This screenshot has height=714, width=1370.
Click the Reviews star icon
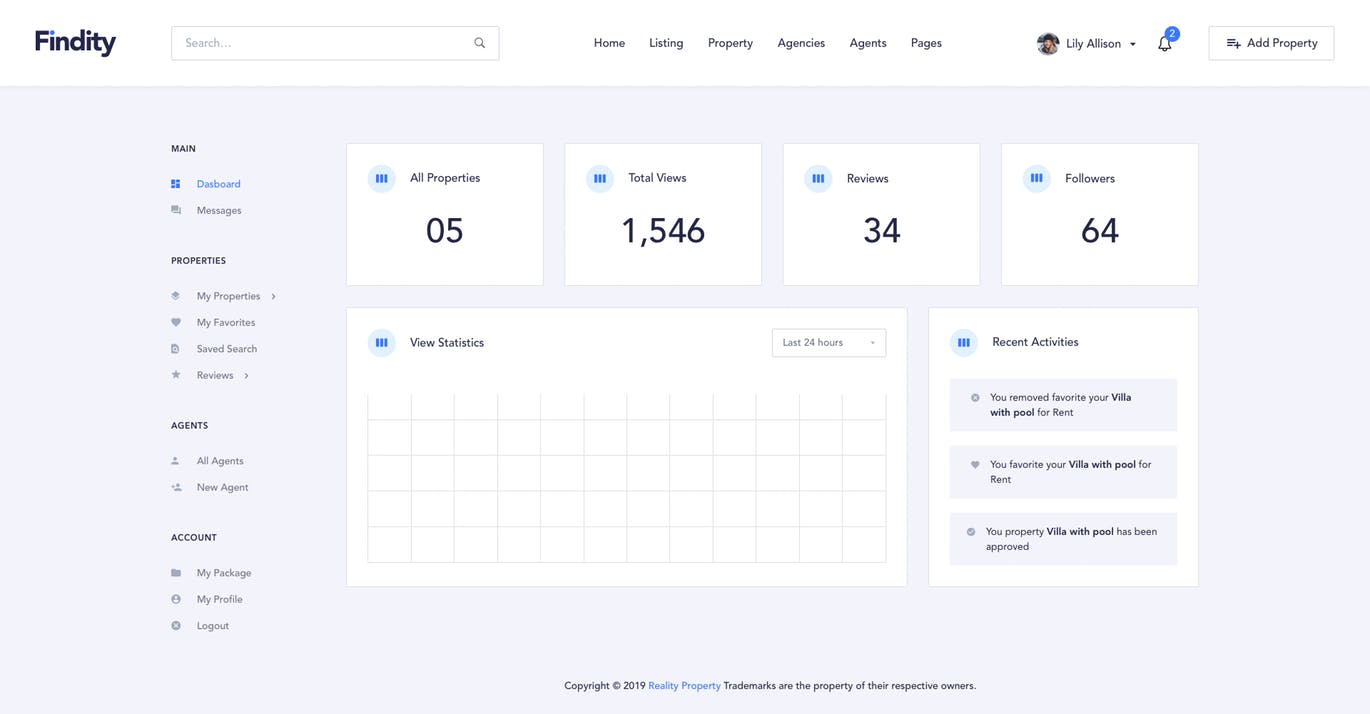point(176,375)
